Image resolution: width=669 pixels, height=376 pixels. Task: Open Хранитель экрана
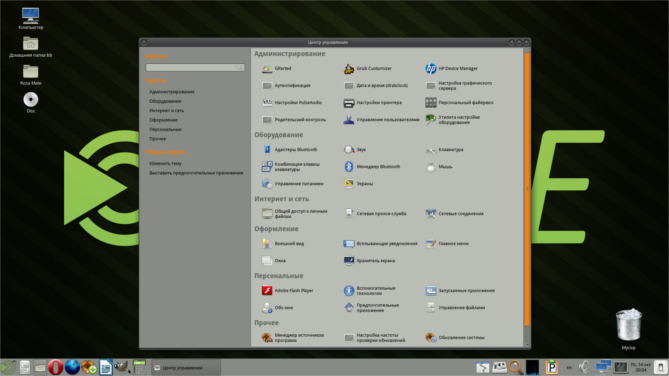coord(369,260)
